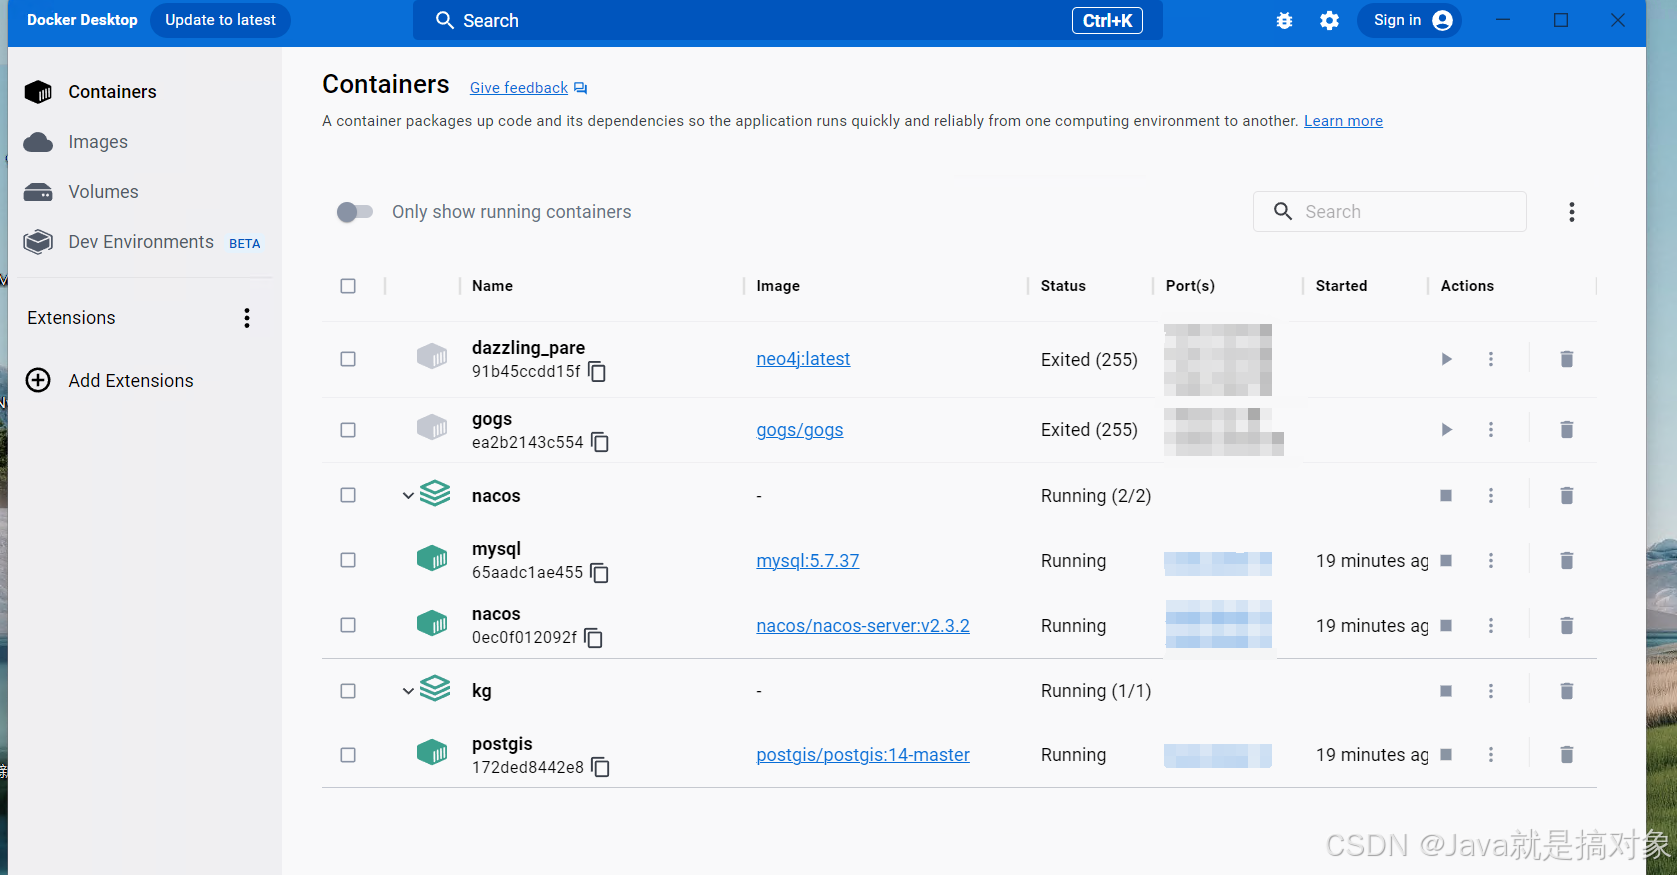This screenshot has width=1677, height=875.
Task: Open Docker Desktop settings gear
Action: pyautogui.click(x=1329, y=20)
